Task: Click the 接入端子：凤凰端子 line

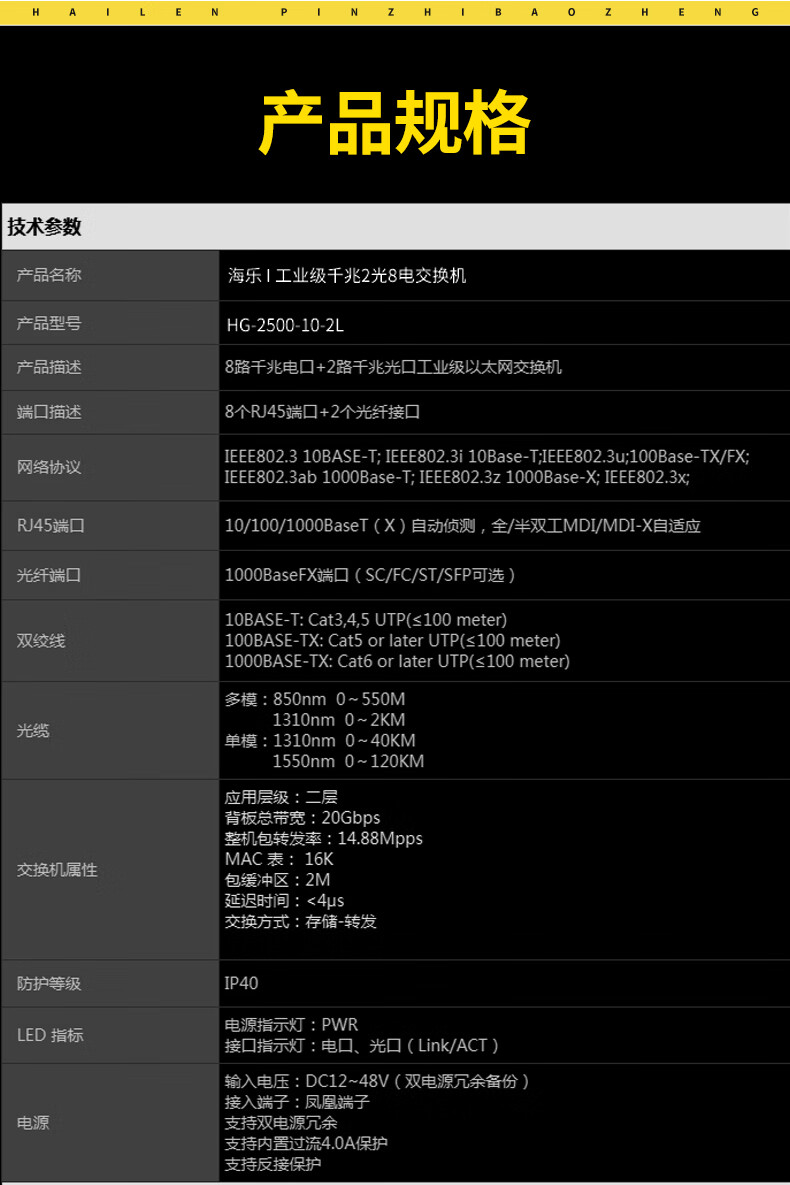Action: click(297, 1103)
